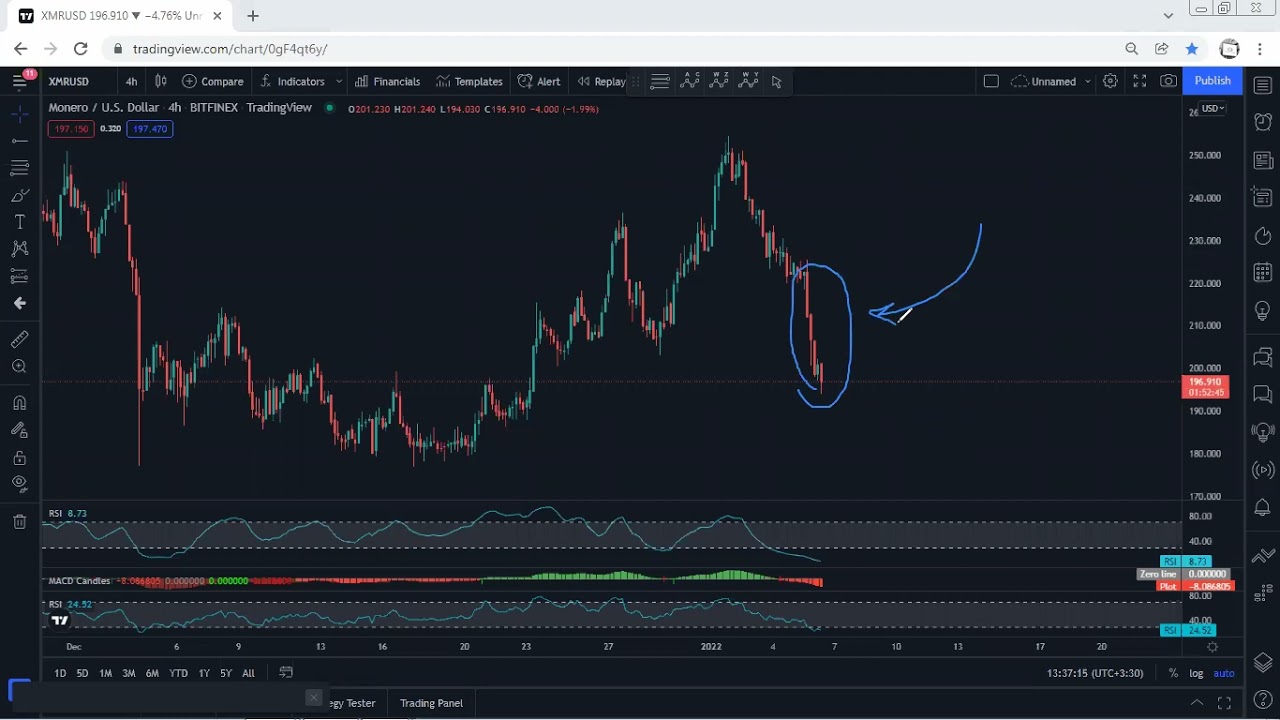Open chart settings gear icon

[1110, 81]
